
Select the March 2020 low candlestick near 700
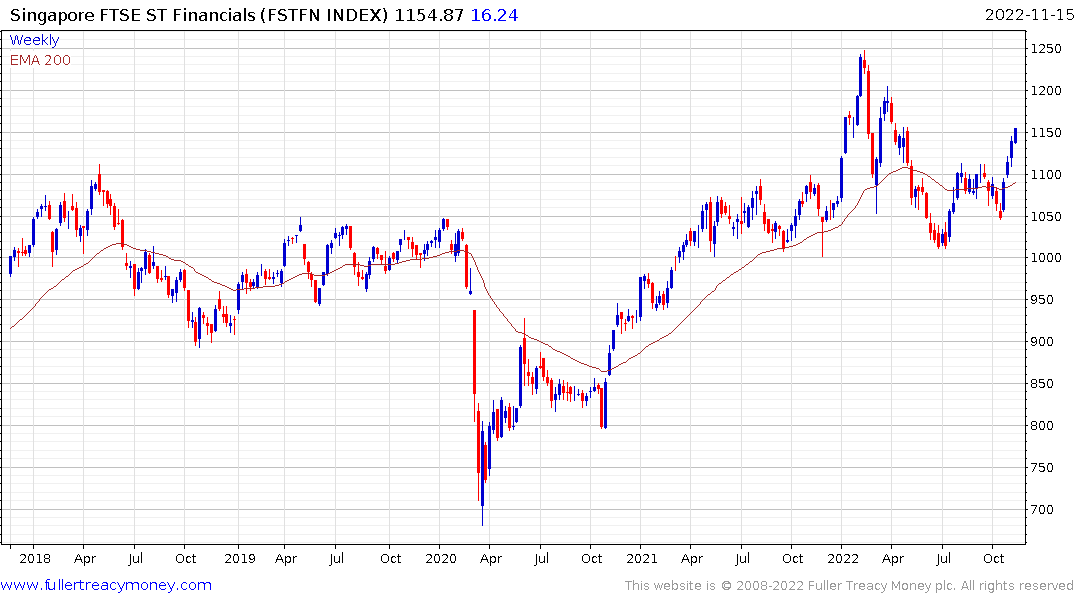482,473
